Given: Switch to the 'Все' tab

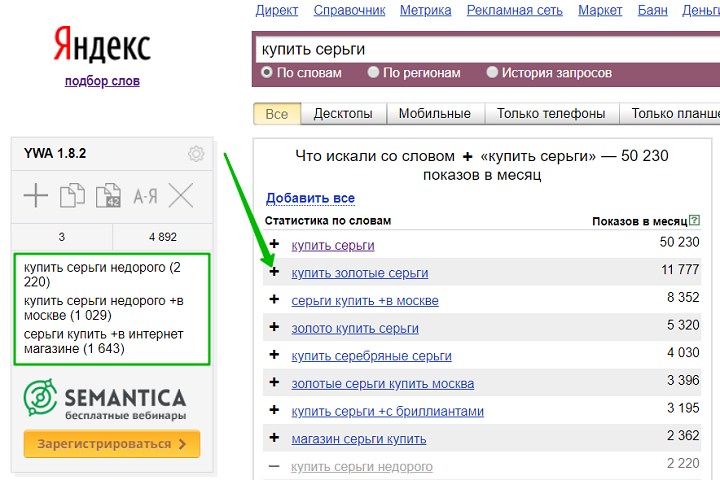Looking at the screenshot, I should click(x=277, y=113).
